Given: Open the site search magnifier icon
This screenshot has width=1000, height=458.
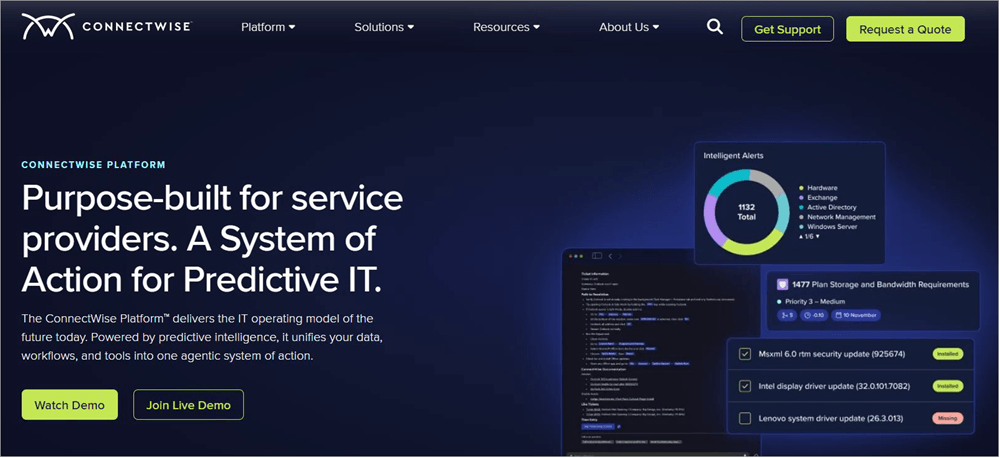Looking at the screenshot, I should pyautogui.click(x=715, y=27).
